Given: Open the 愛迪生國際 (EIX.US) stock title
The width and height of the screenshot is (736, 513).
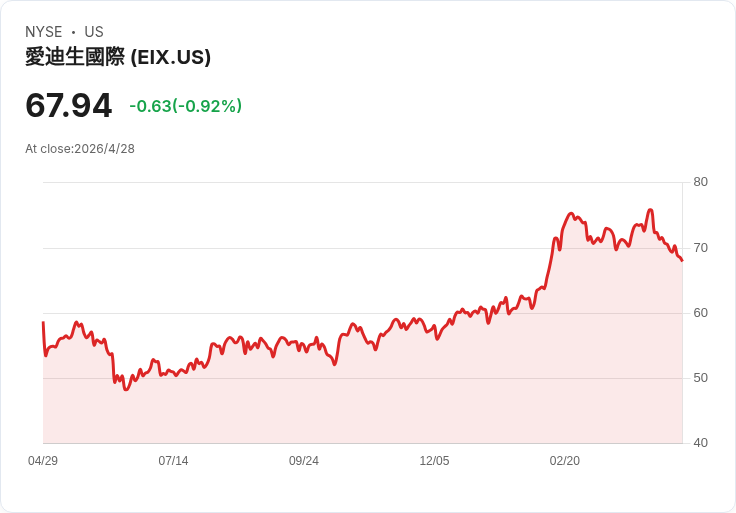Looking at the screenshot, I should [x=118, y=57].
